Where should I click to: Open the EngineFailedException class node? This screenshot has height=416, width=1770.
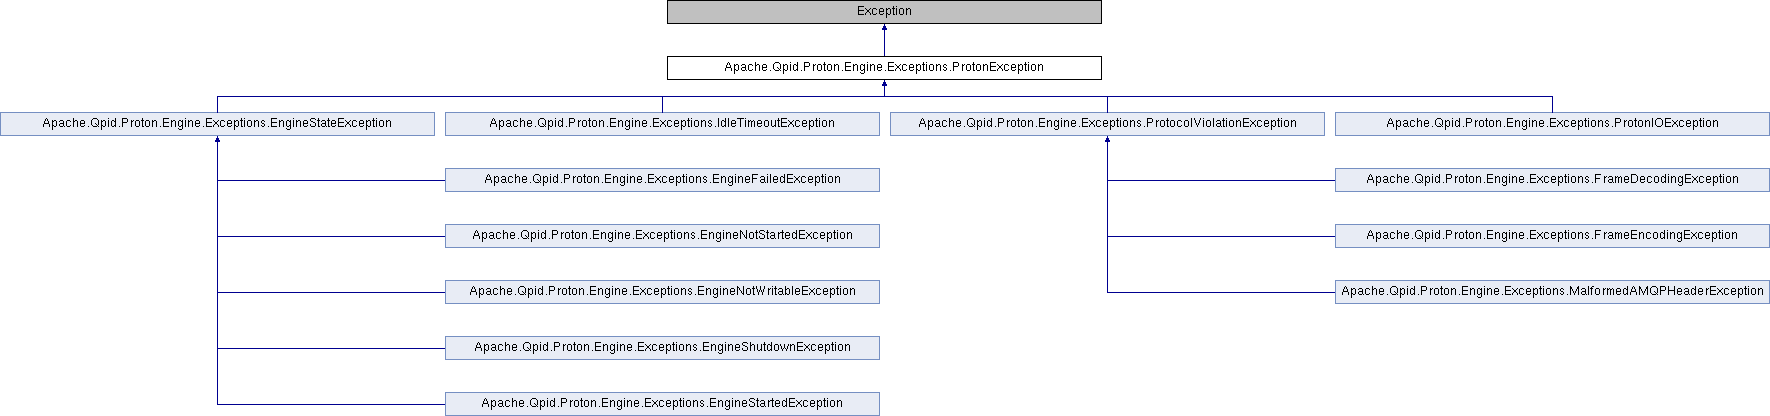[x=662, y=180]
